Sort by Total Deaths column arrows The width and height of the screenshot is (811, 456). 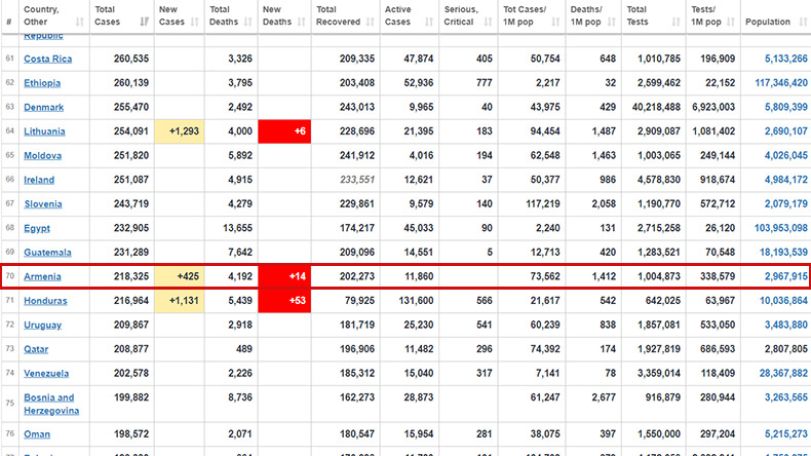coord(248,22)
